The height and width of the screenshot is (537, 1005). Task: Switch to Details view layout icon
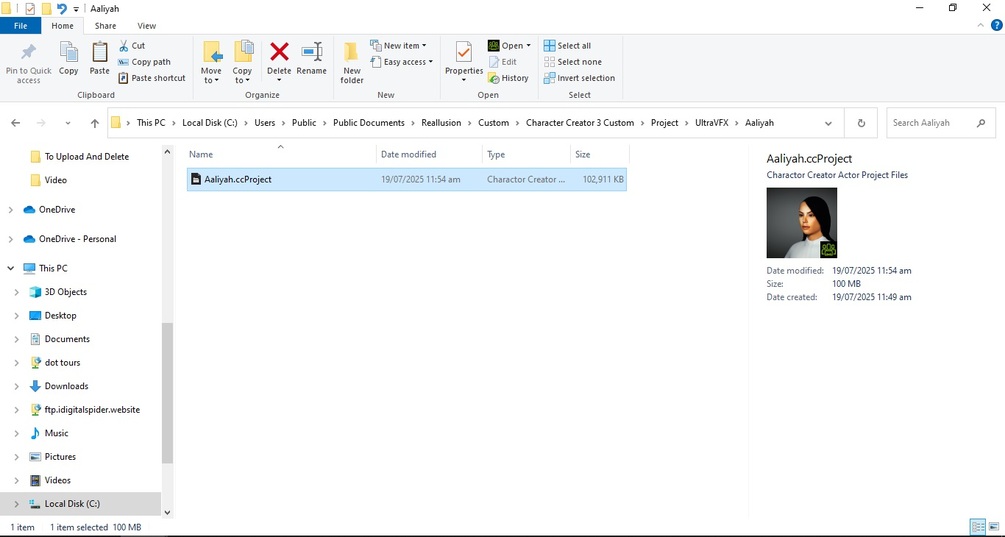pos(977,527)
